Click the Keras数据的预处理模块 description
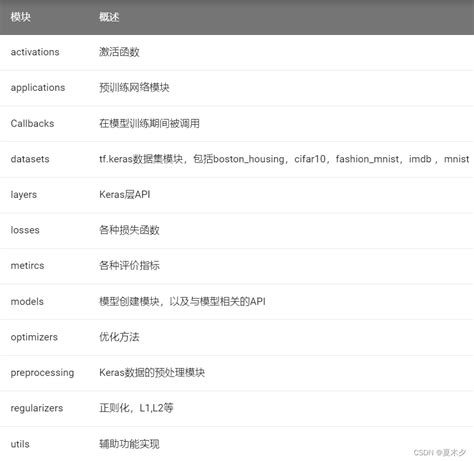 click(152, 372)
